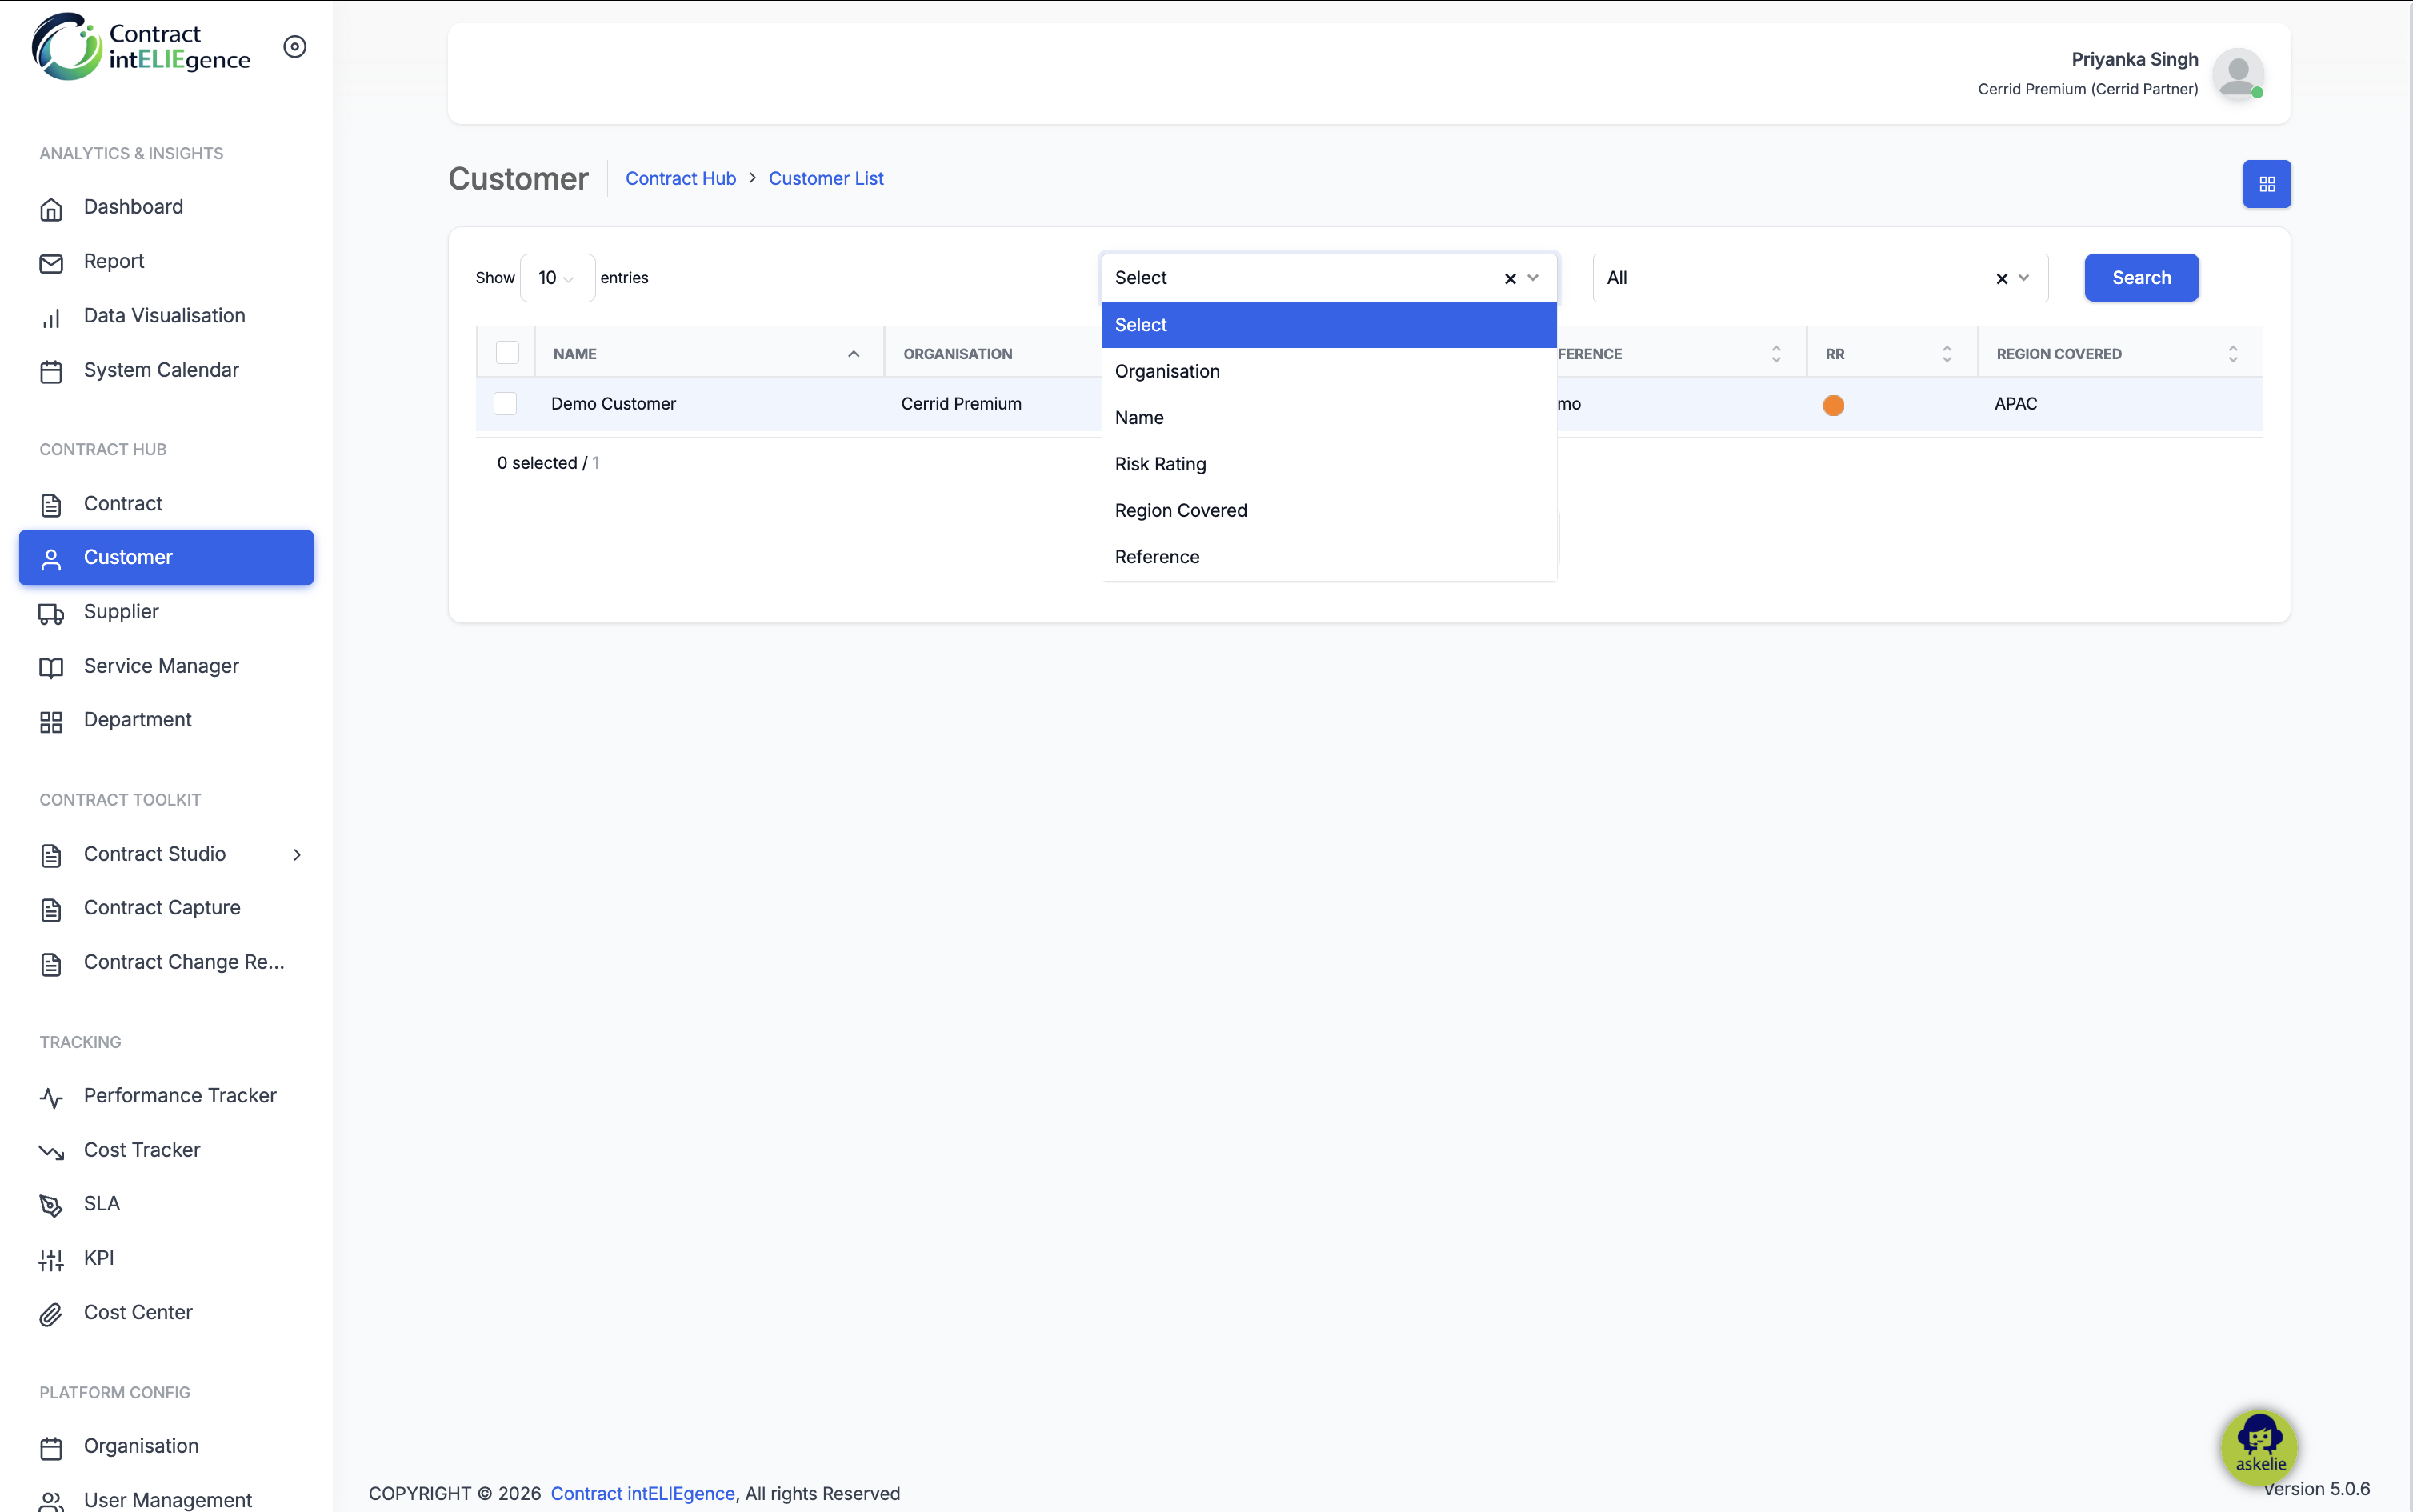Click the Contract intELIEgence logo
Screen dimensions: 2413x1512
[x=141, y=46]
